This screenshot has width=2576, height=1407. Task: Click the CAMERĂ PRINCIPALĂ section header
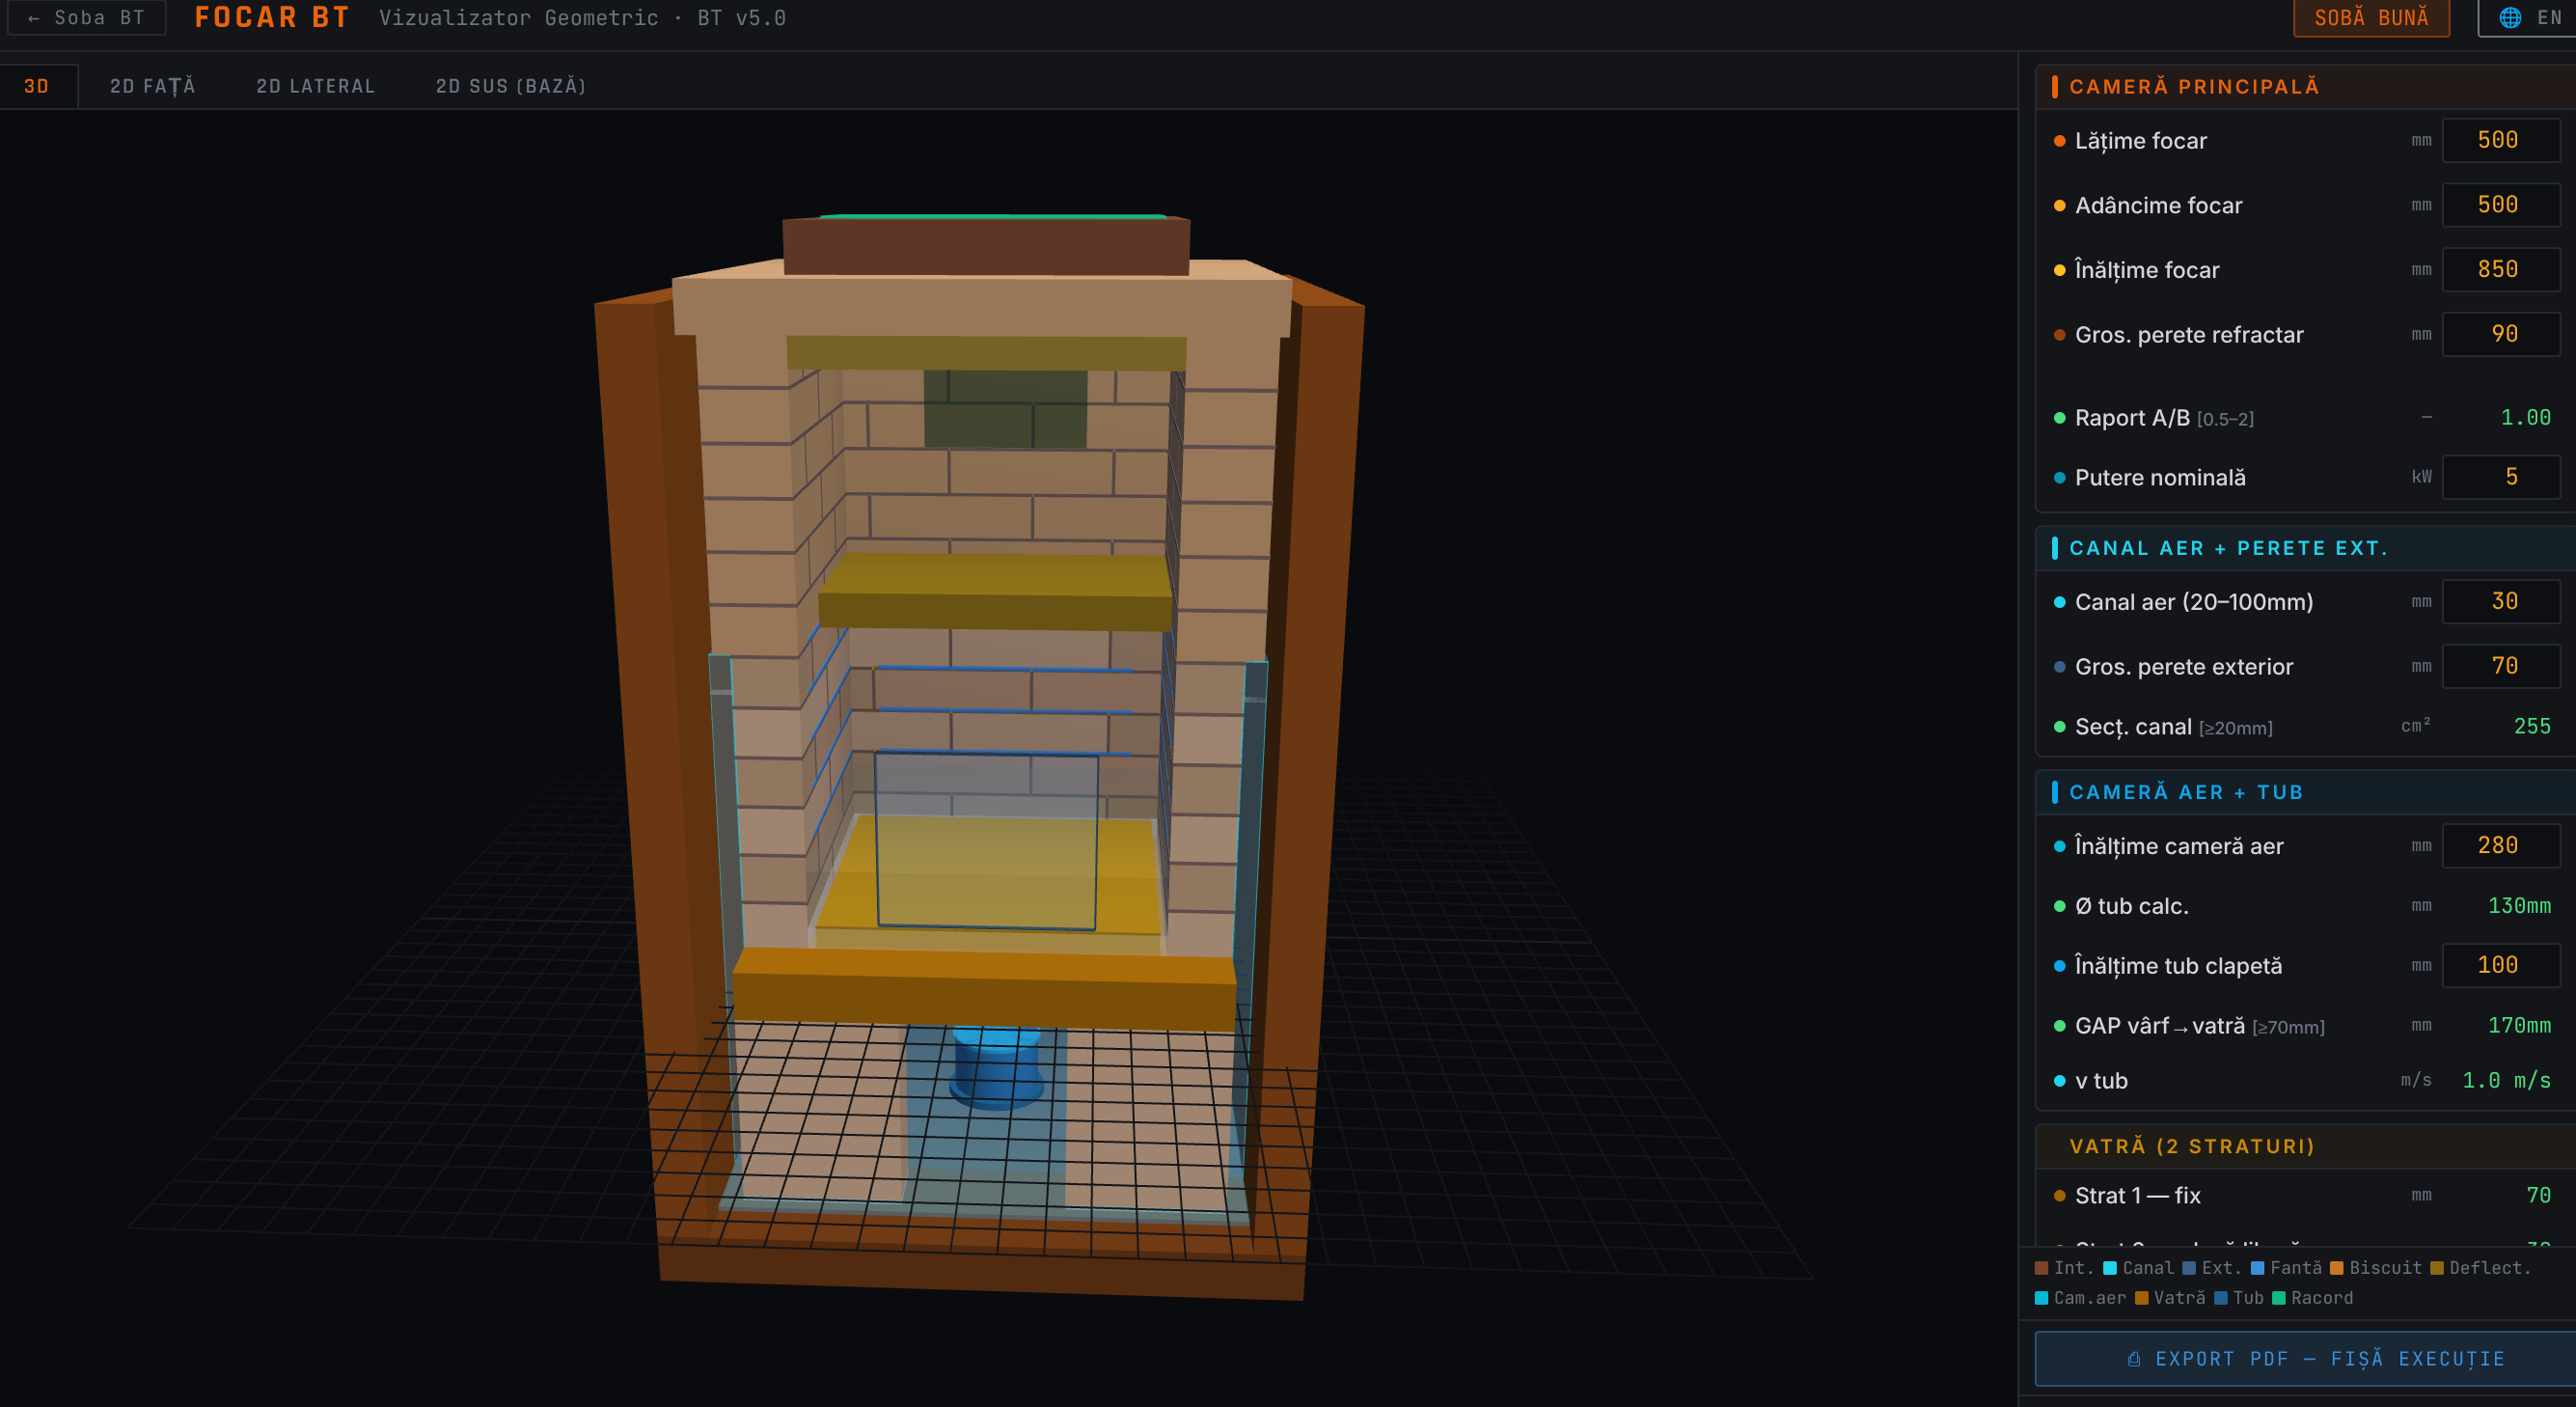pos(2305,86)
